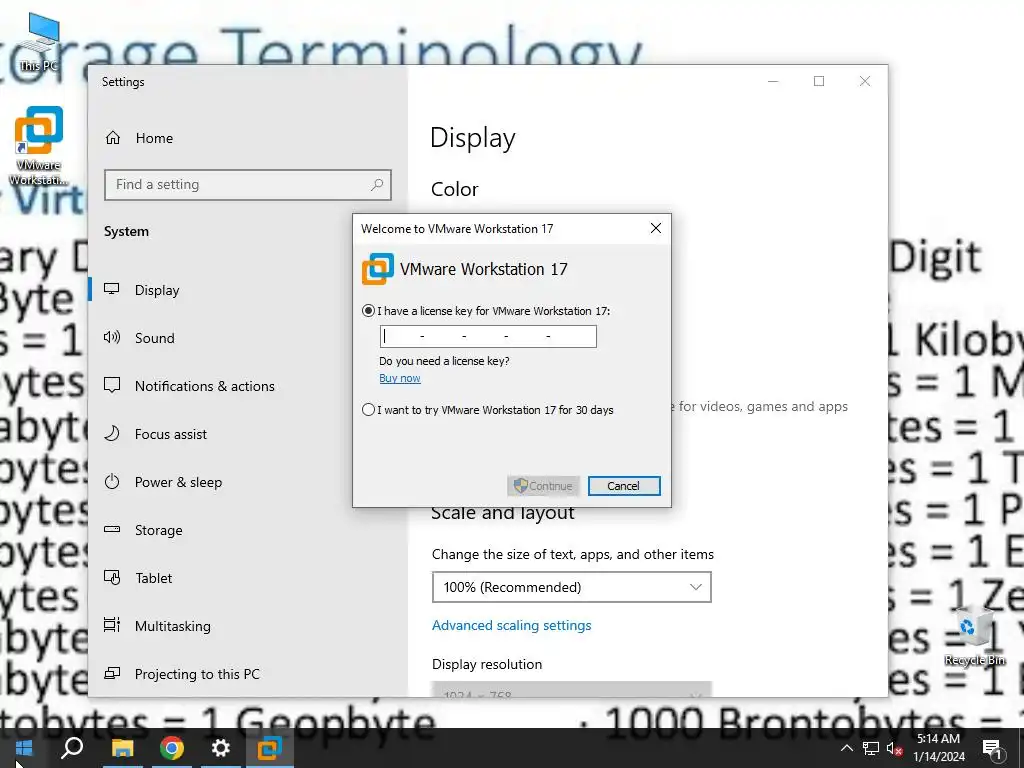1024x768 pixels.
Task: Open Sound settings page
Action: (154, 338)
